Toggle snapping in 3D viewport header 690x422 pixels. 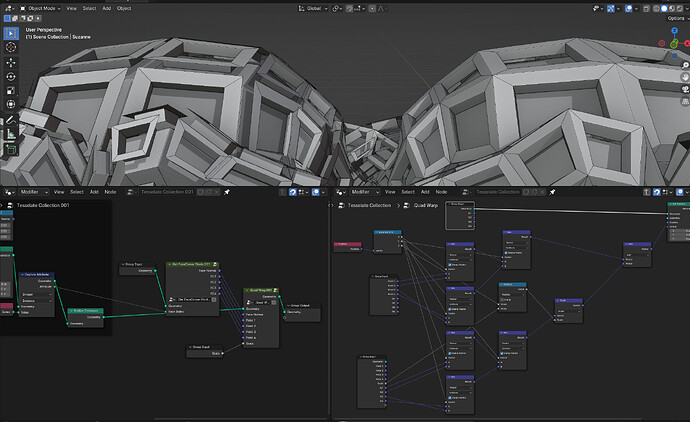(x=349, y=8)
